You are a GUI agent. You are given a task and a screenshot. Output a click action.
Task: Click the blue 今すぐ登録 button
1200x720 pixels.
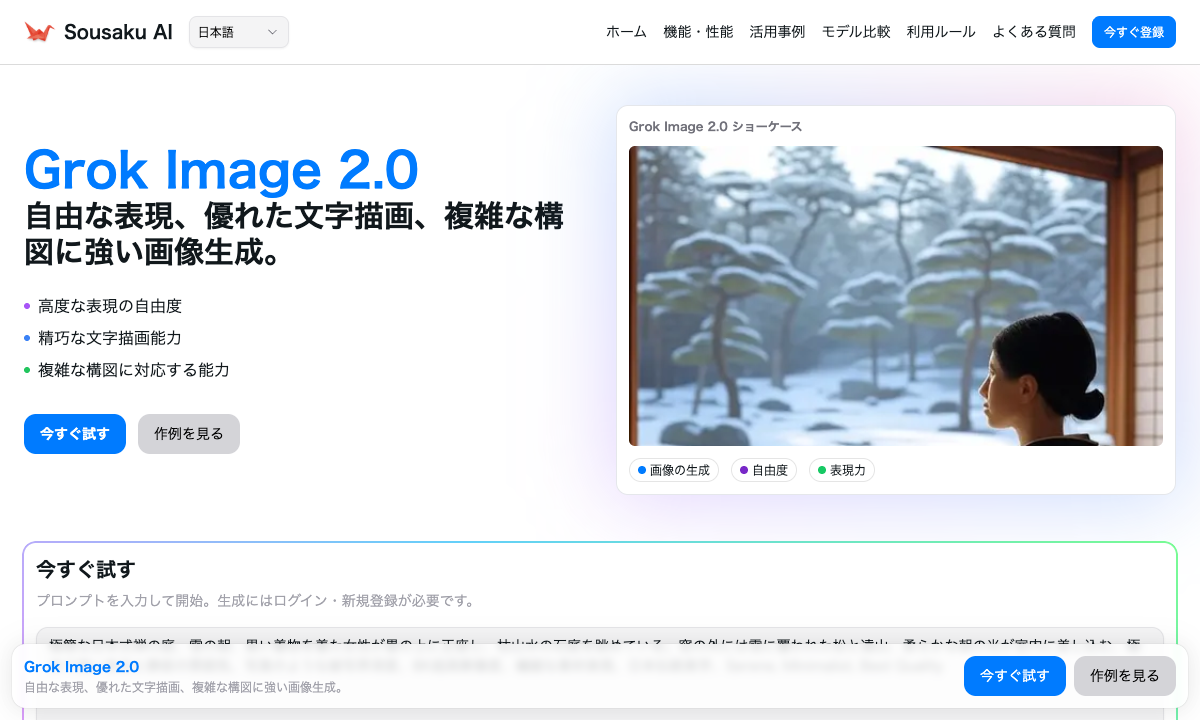pyautogui.click(x=1133, y=31)
